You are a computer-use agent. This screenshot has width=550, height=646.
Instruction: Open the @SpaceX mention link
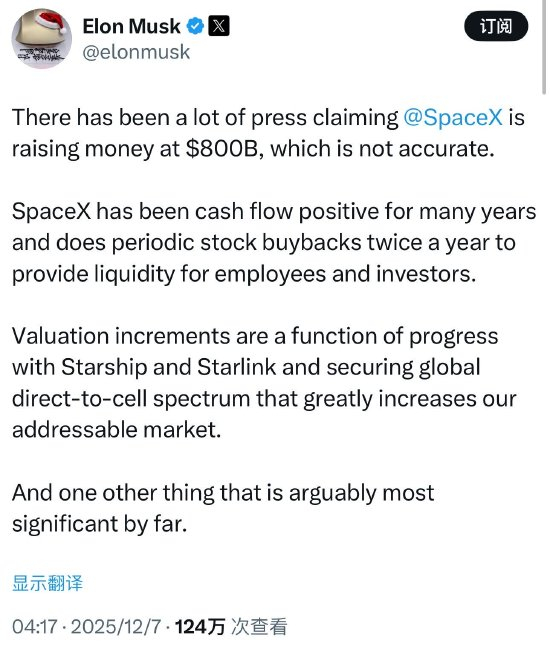coord(453,117)
